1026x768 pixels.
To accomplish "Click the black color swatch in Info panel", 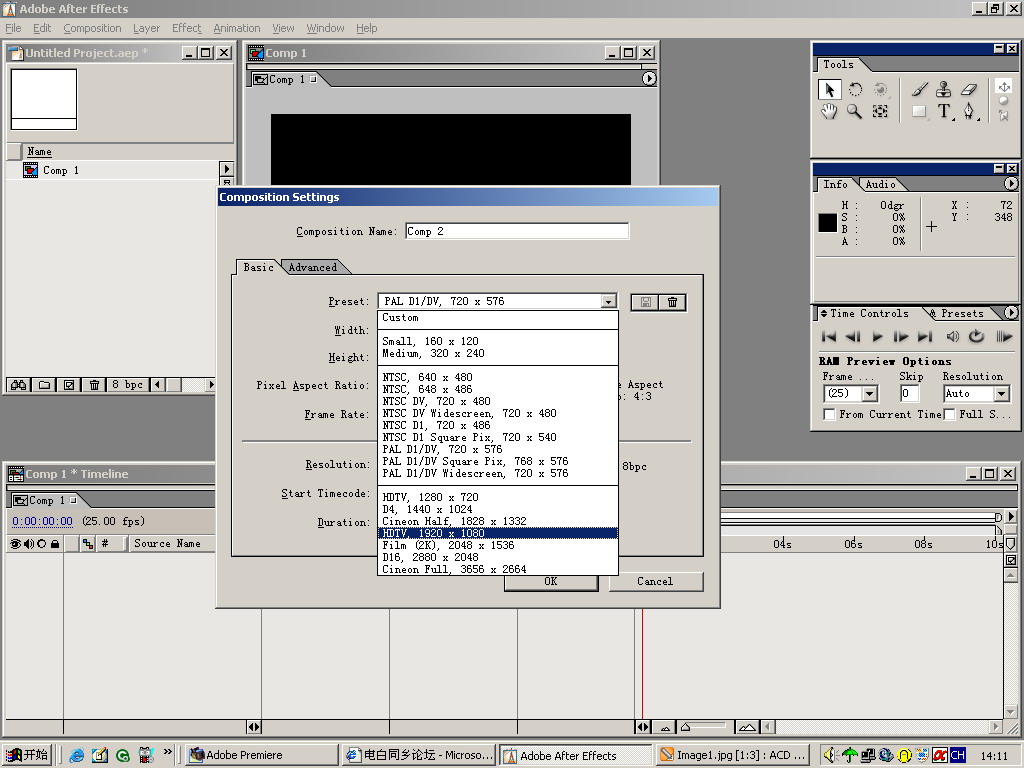I will (827, 223).
